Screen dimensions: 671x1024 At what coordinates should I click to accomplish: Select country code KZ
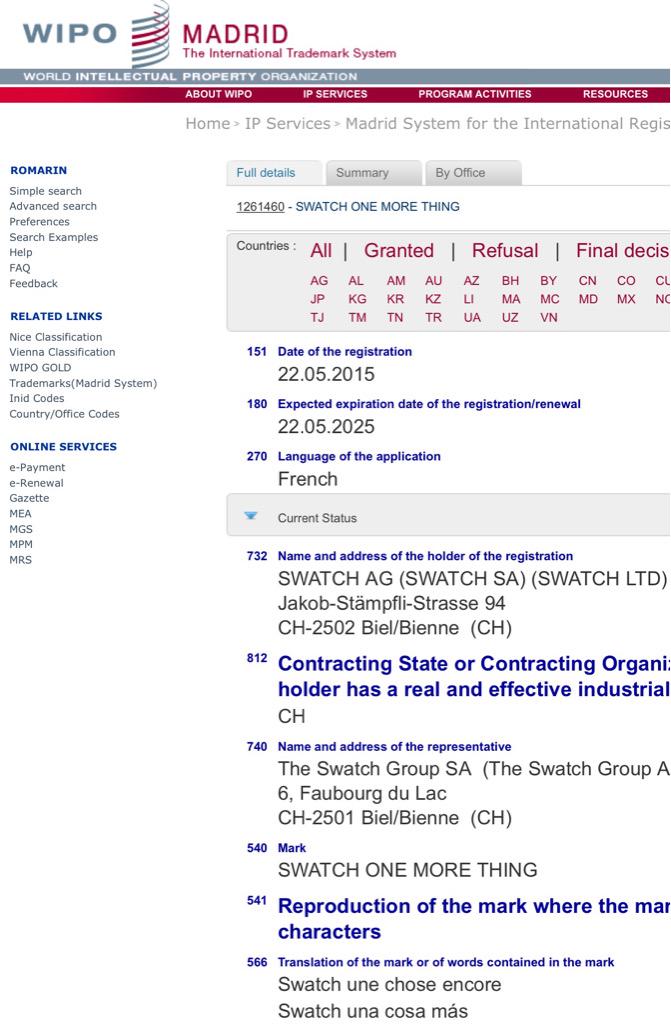433,299
